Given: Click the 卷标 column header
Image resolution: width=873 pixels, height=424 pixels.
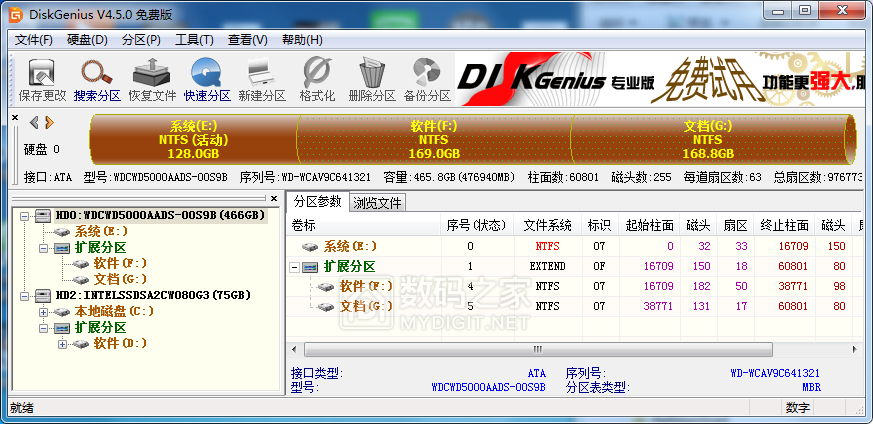Looking at the screenshot, I should [x=364, y=225].
